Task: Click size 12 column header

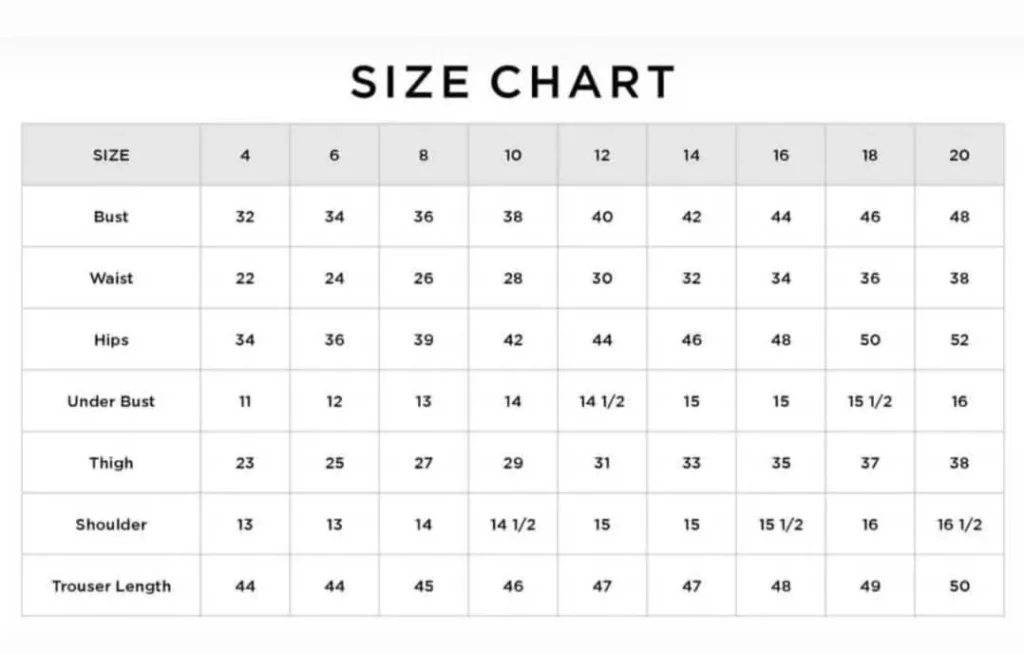Action: 602,155
